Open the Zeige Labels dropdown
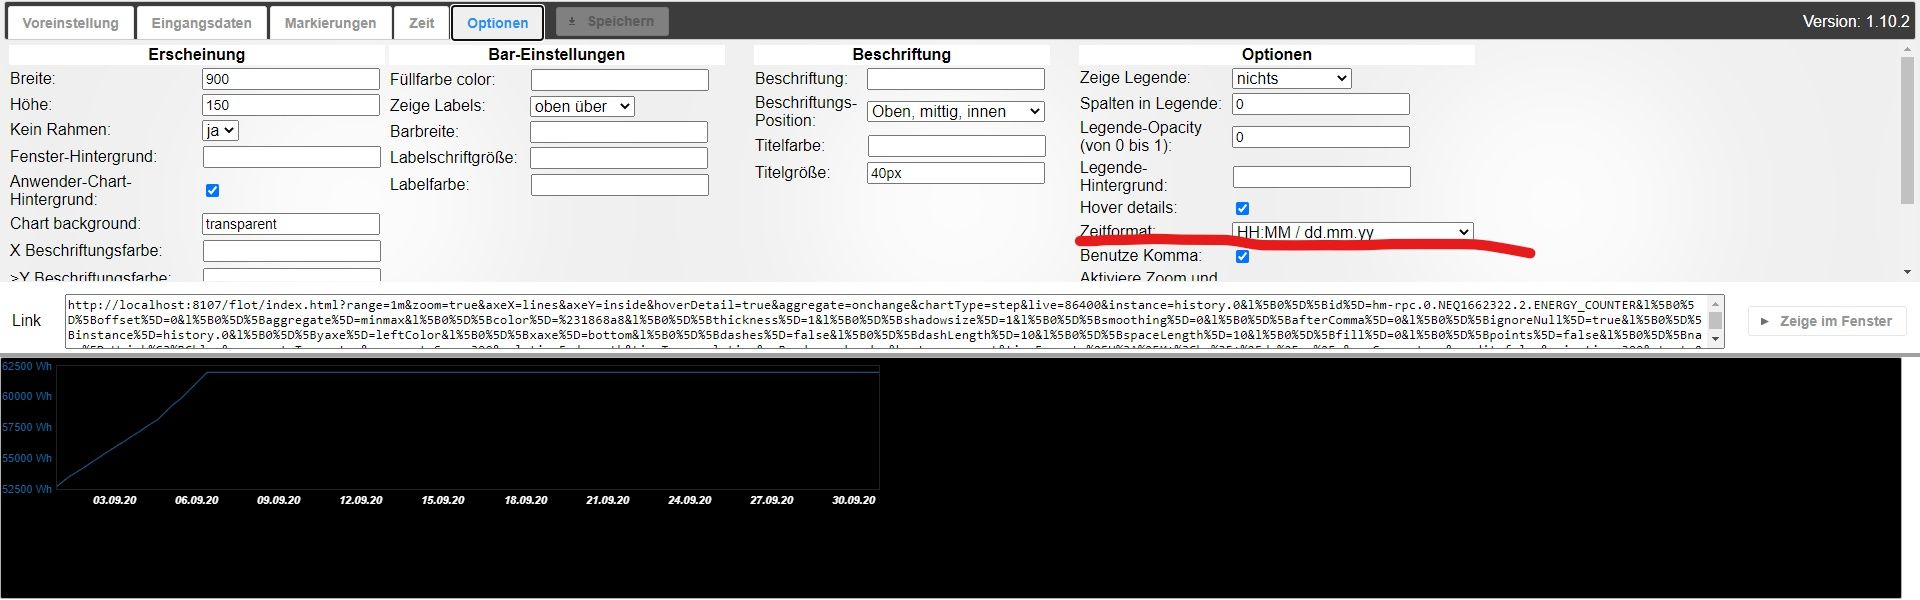This screenshot has height=600, width=1920. 582,106
